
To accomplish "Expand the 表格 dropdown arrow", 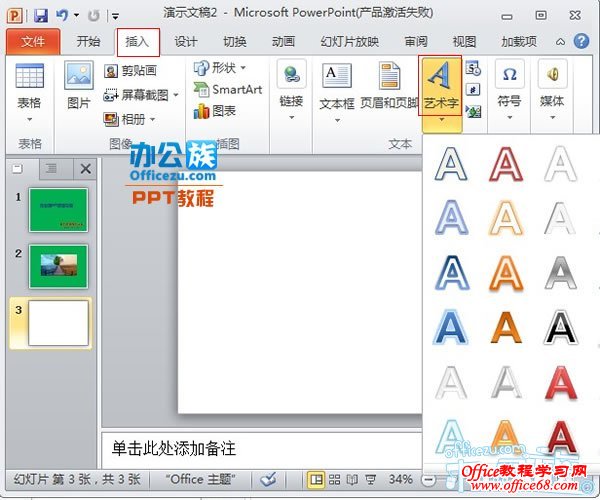I will coord(29,120).
